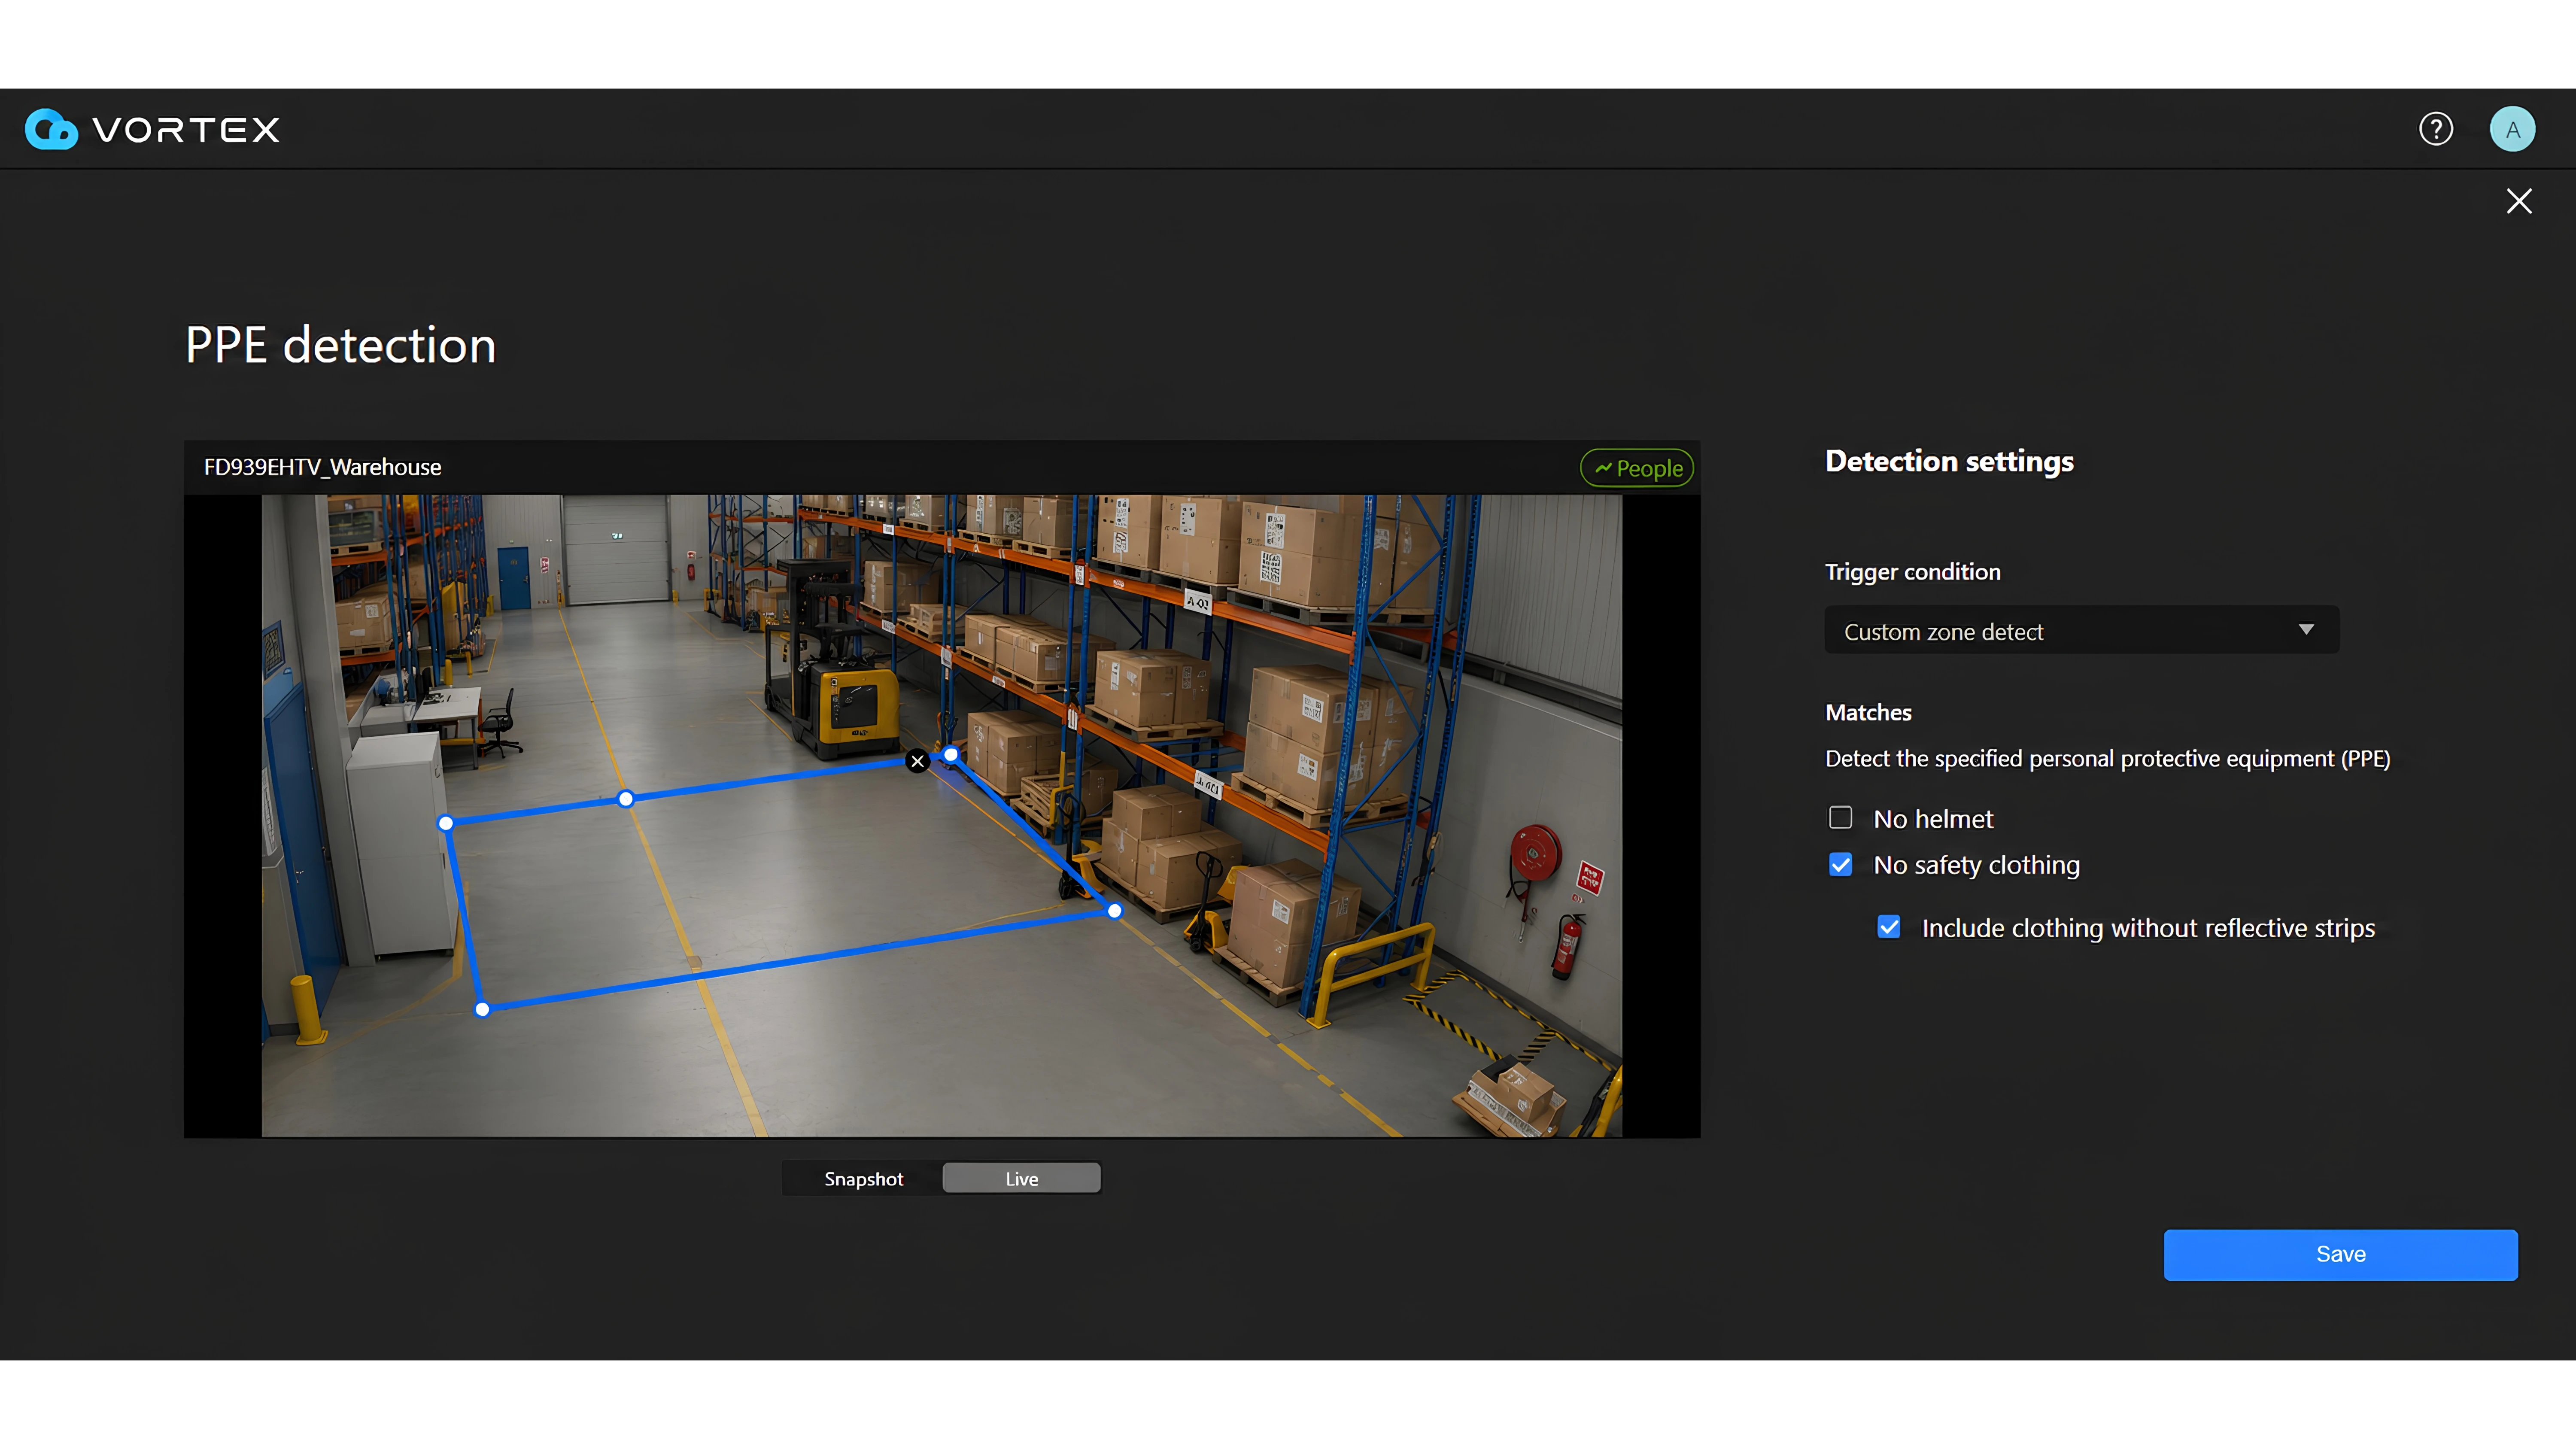Click the FD939EHTV_Warehouse camera name
Image resolution: width=2576 pixels, height=1449 pixels.
[x=322, y=467]
